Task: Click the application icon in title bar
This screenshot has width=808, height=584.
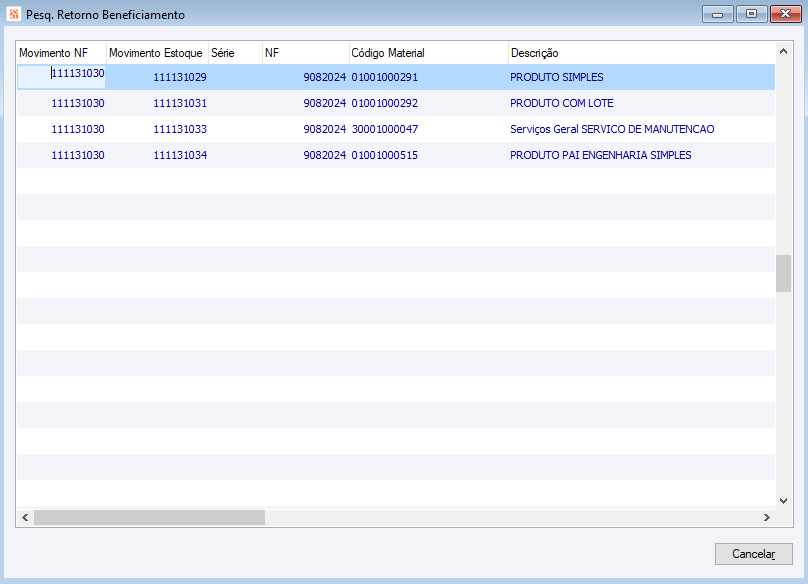Action: [x=14, y=14]
